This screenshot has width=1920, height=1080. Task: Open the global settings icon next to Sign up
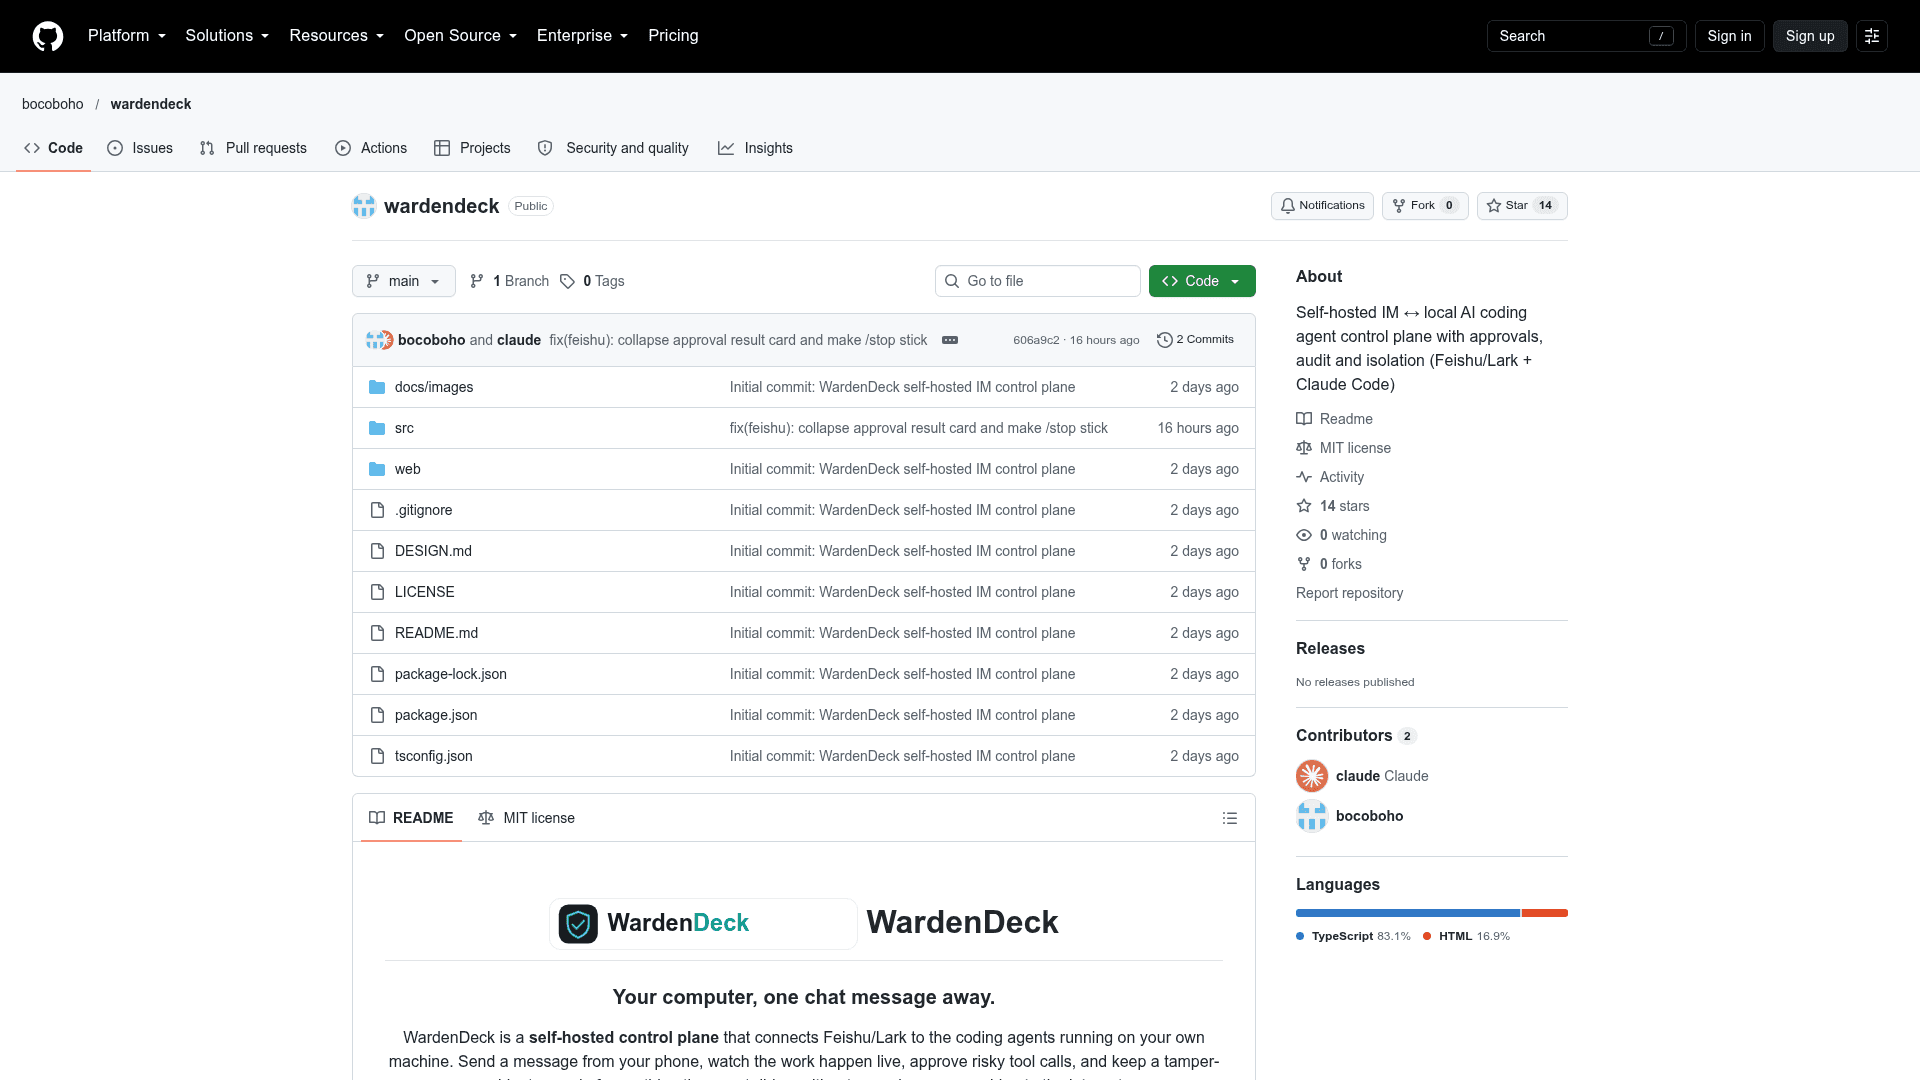click(1872, 36)
